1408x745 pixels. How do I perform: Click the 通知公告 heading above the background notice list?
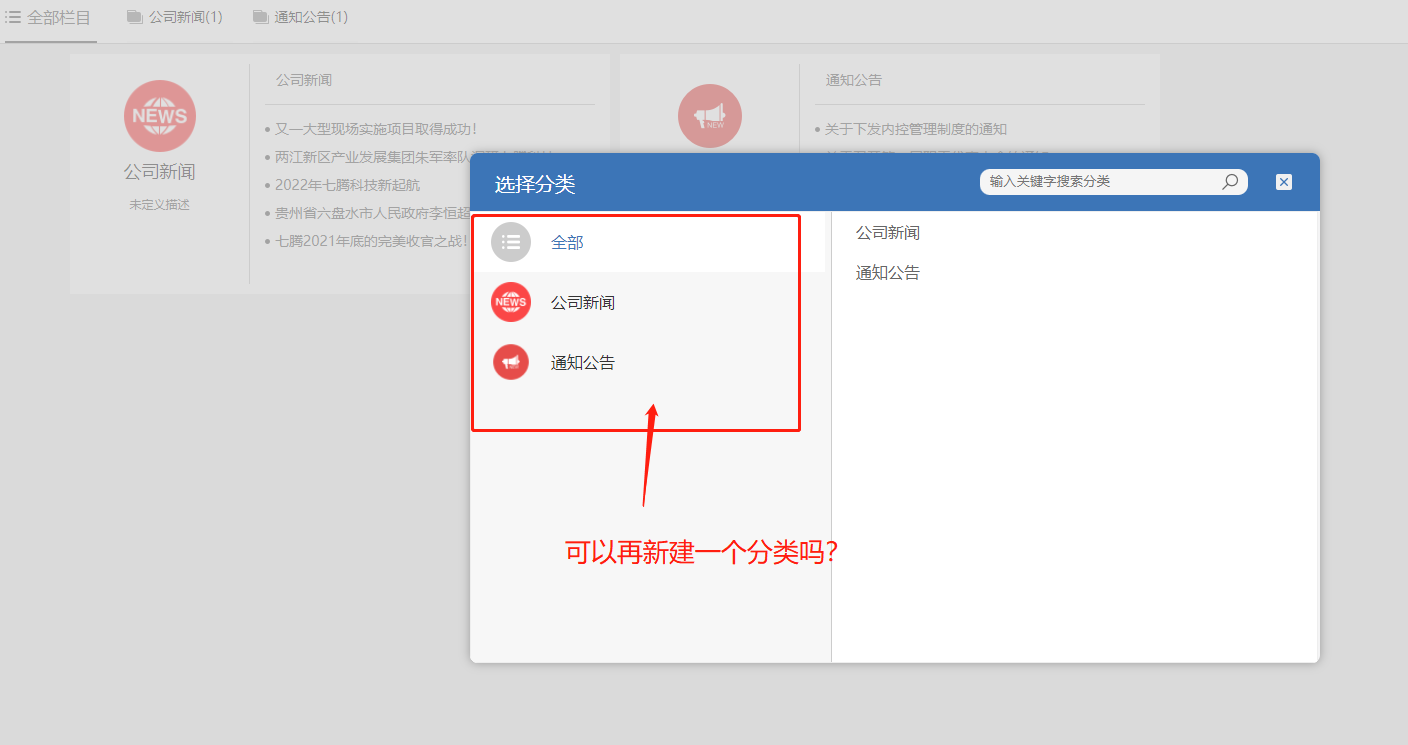coord(854,80)
